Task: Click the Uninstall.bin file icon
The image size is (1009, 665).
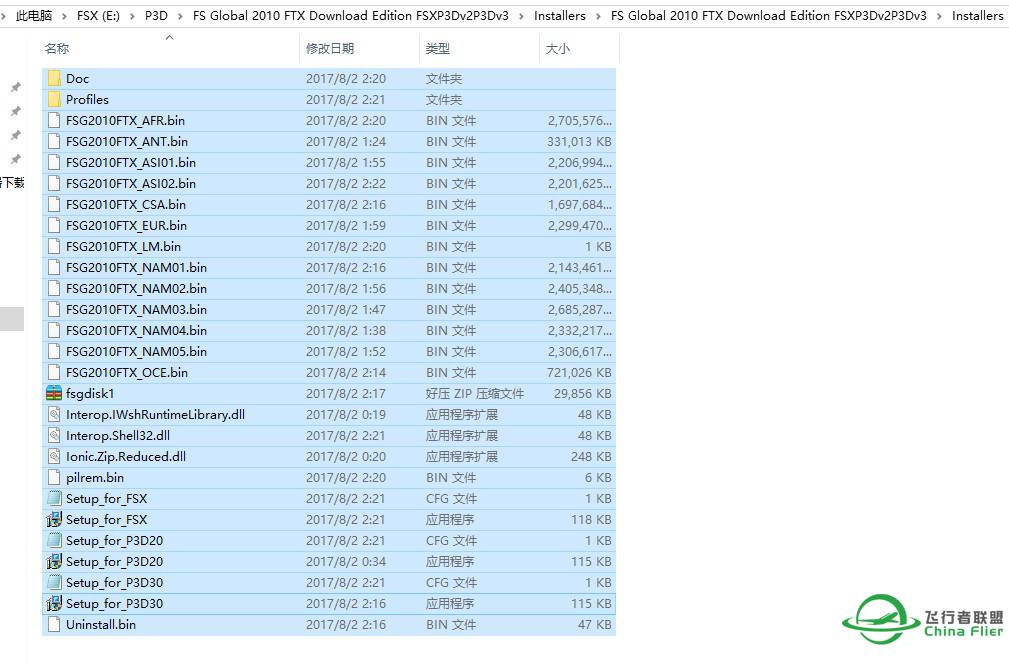Action: click(x=54, y=624)
